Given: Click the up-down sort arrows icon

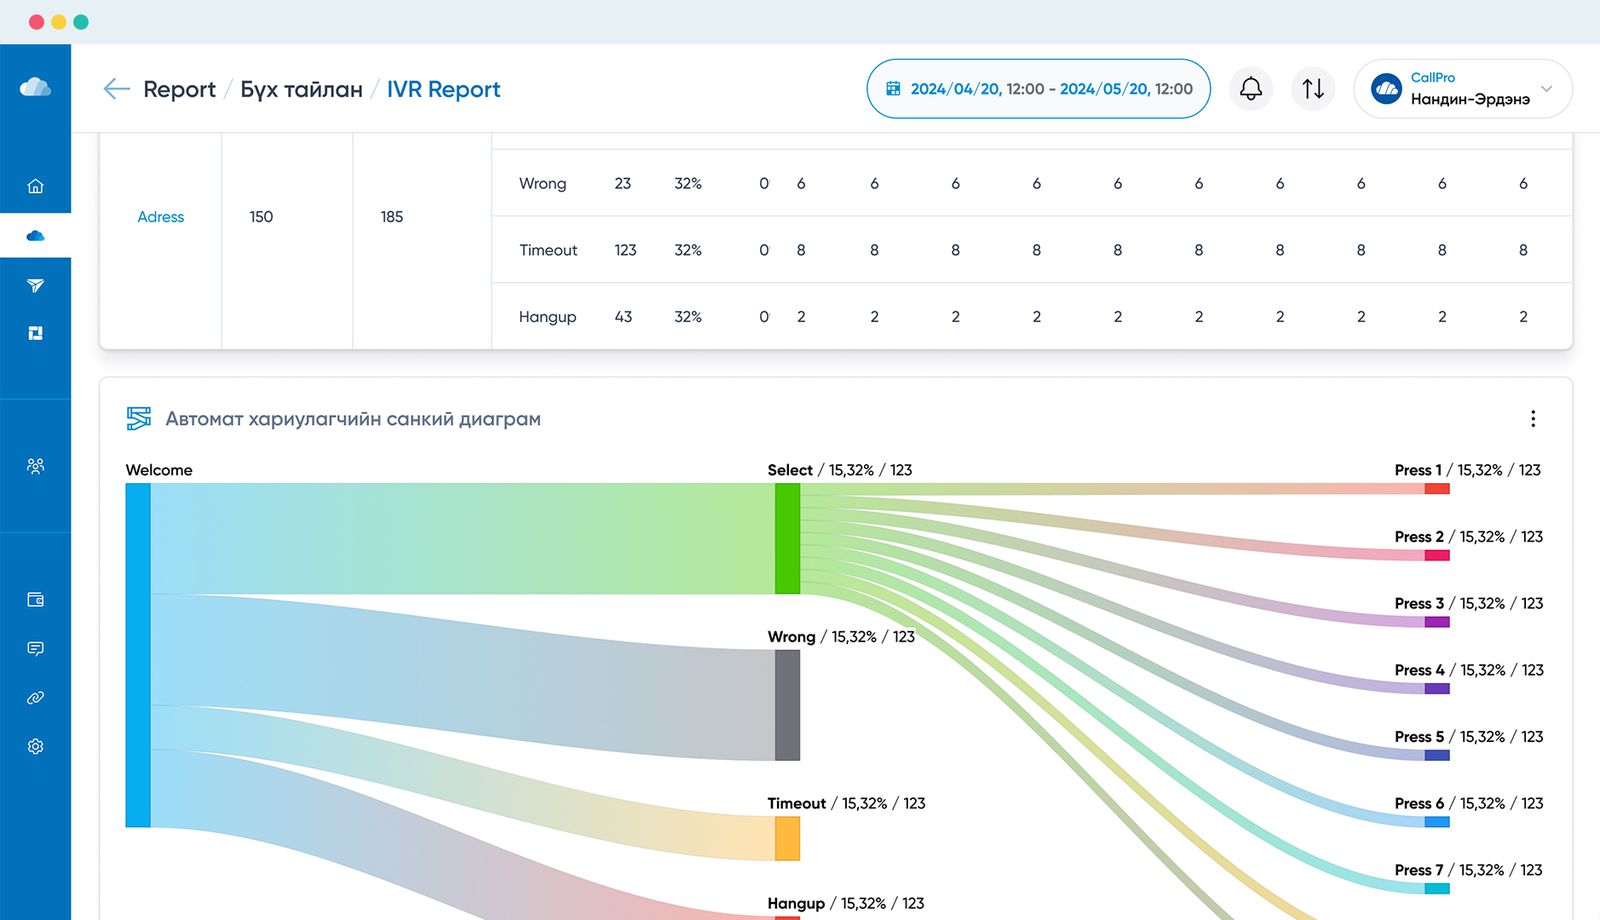Looking at the screenshot, I should pyautogui.click(x=1313, y=89).
